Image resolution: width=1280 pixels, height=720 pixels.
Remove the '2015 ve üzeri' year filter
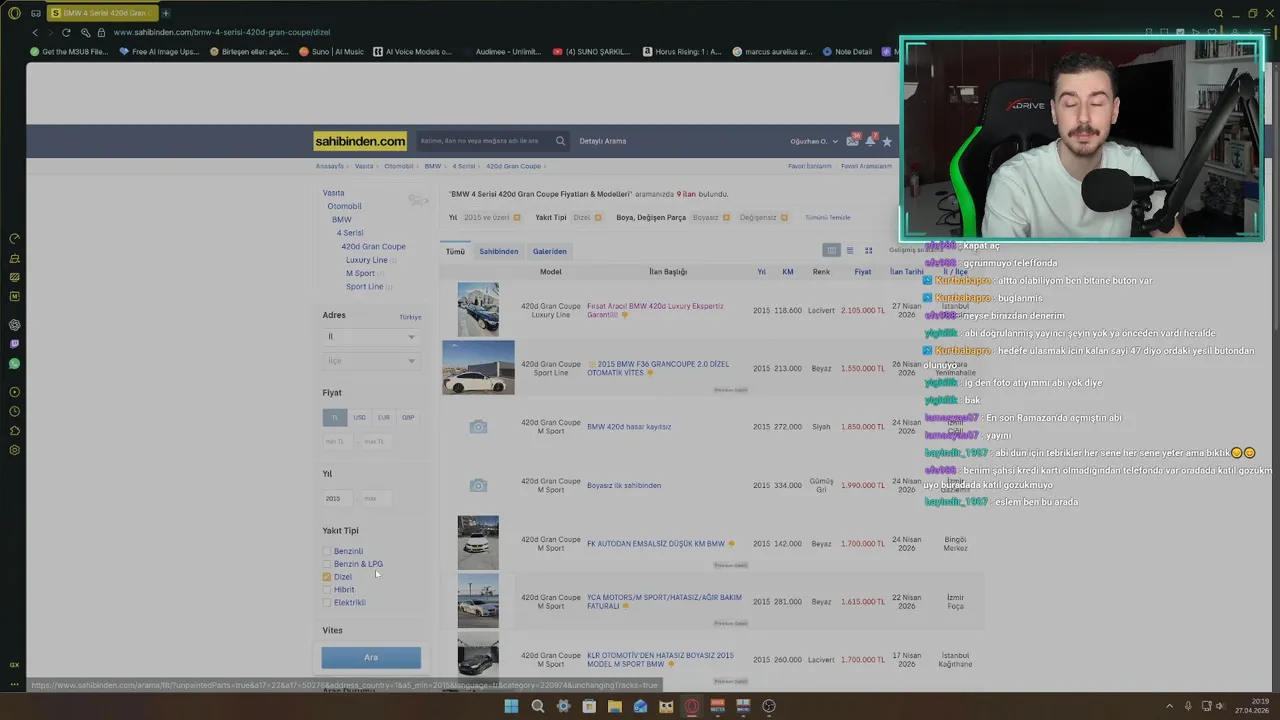517,217
